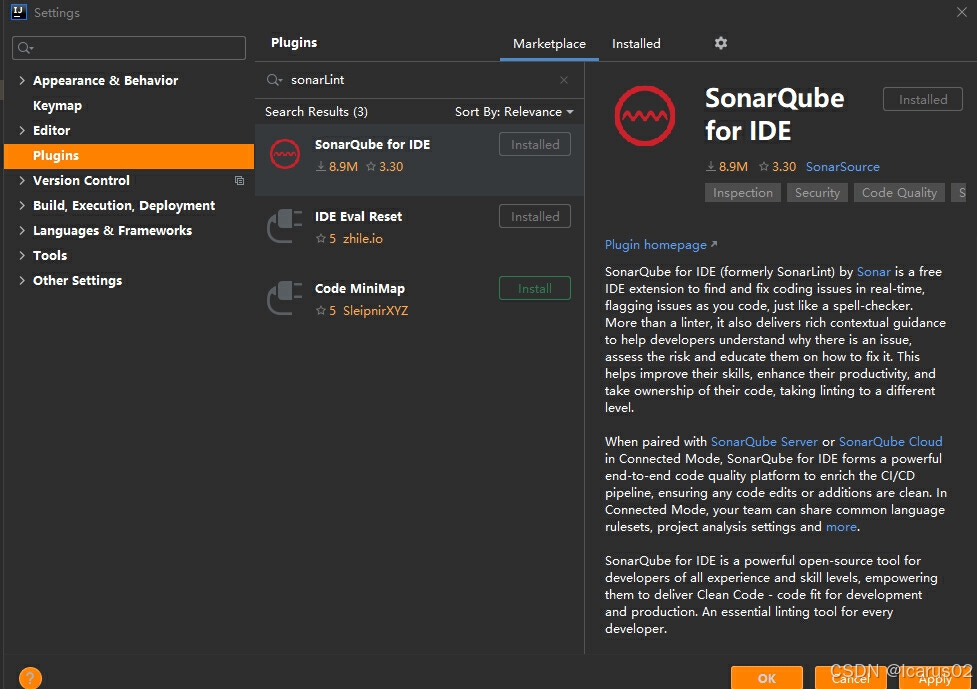
Task: Select Keymap in the settings tree
Action: (57, 105)
